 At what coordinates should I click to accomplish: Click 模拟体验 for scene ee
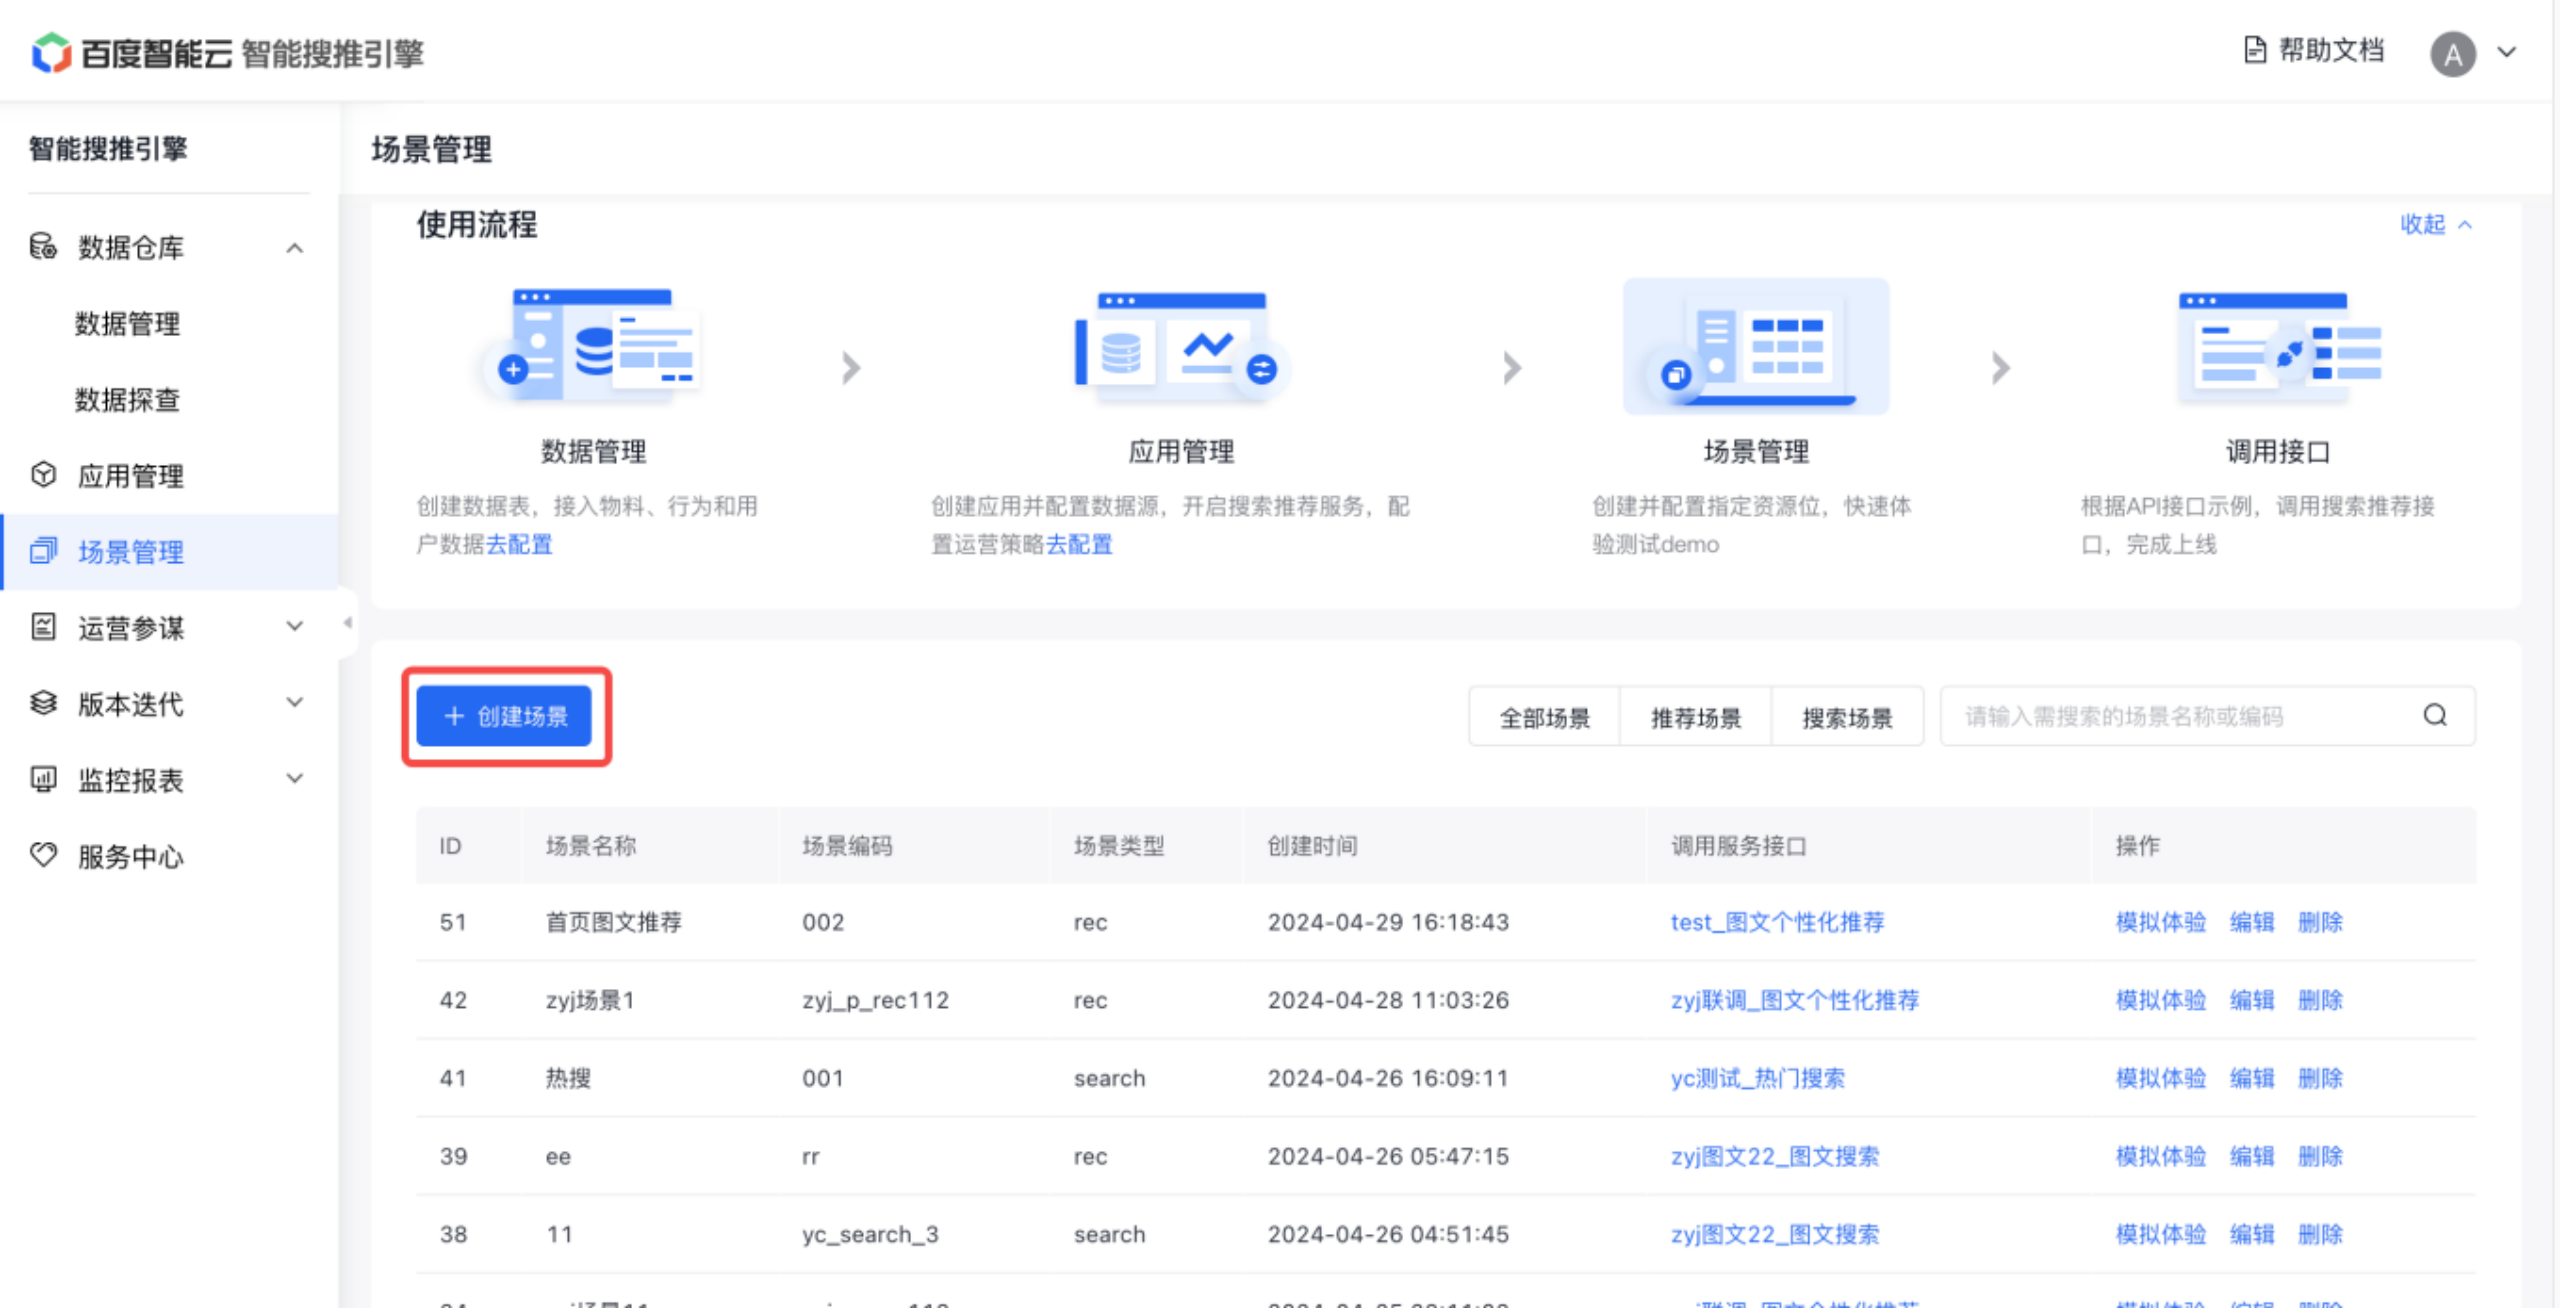click(x=2160, y=1156)
